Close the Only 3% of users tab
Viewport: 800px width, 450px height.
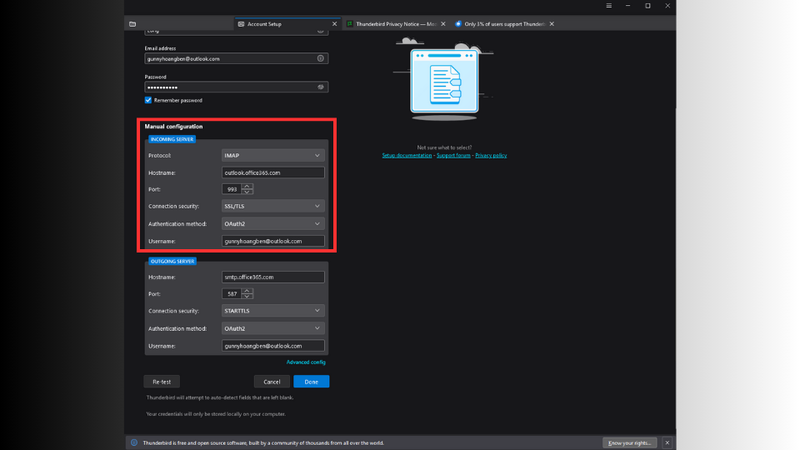coord(552,24)
